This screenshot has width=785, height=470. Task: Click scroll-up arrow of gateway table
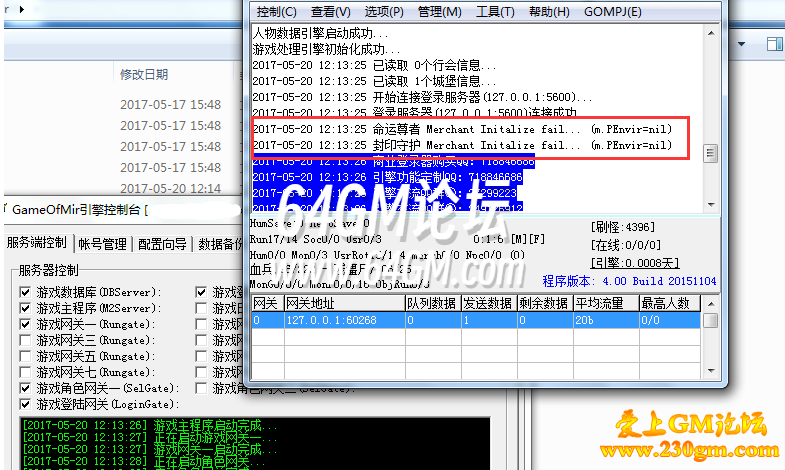710,304
